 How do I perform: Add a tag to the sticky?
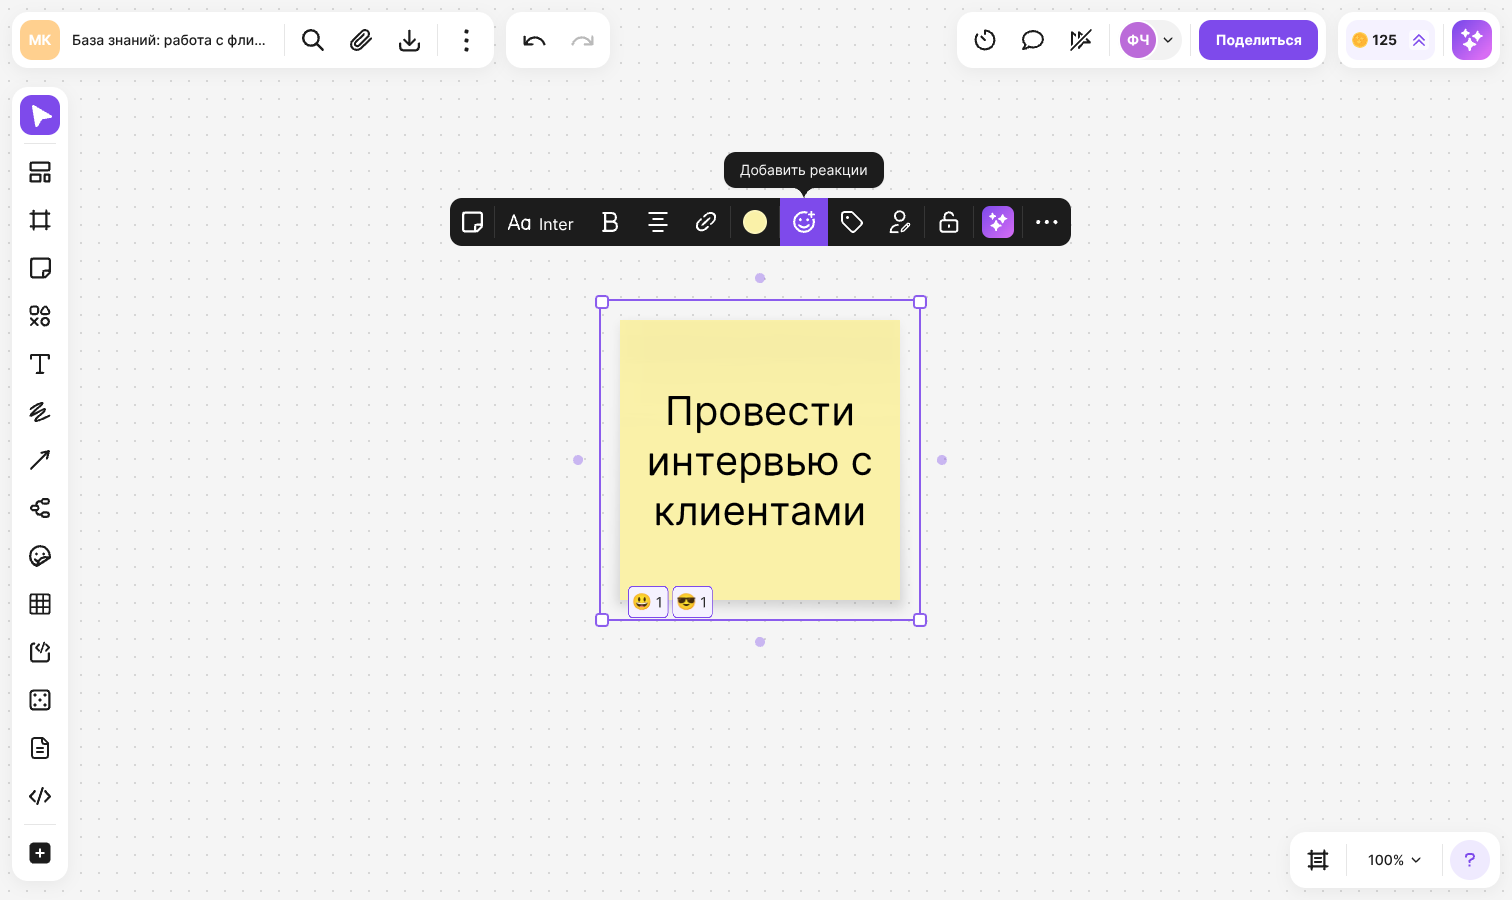[852, 222]
